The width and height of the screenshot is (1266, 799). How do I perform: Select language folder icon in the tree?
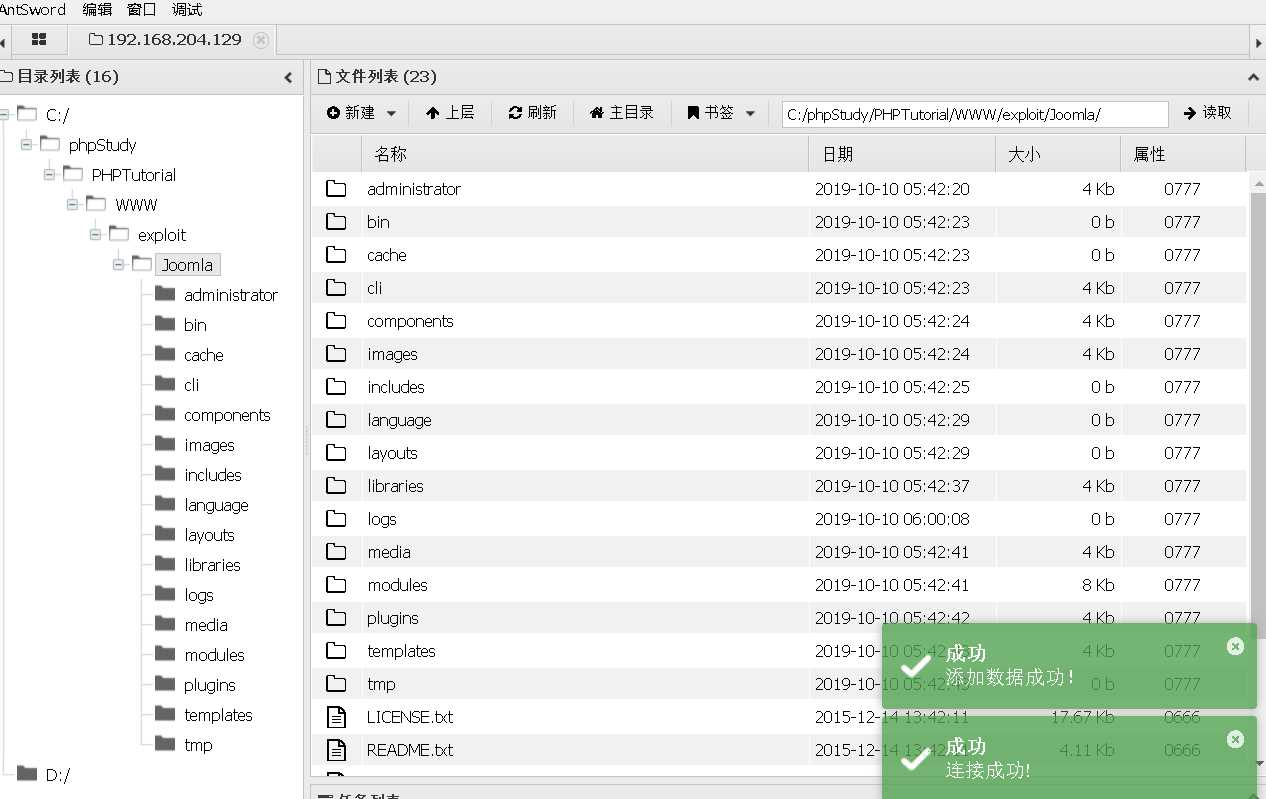coord(165,504)
